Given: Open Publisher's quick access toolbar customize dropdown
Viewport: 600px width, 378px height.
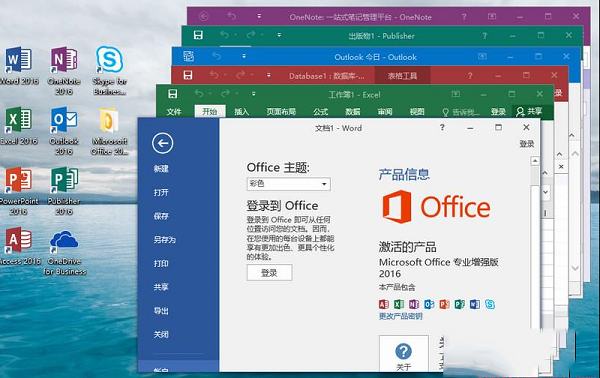Looking at the screenshot, I should [x=279, y=35].
